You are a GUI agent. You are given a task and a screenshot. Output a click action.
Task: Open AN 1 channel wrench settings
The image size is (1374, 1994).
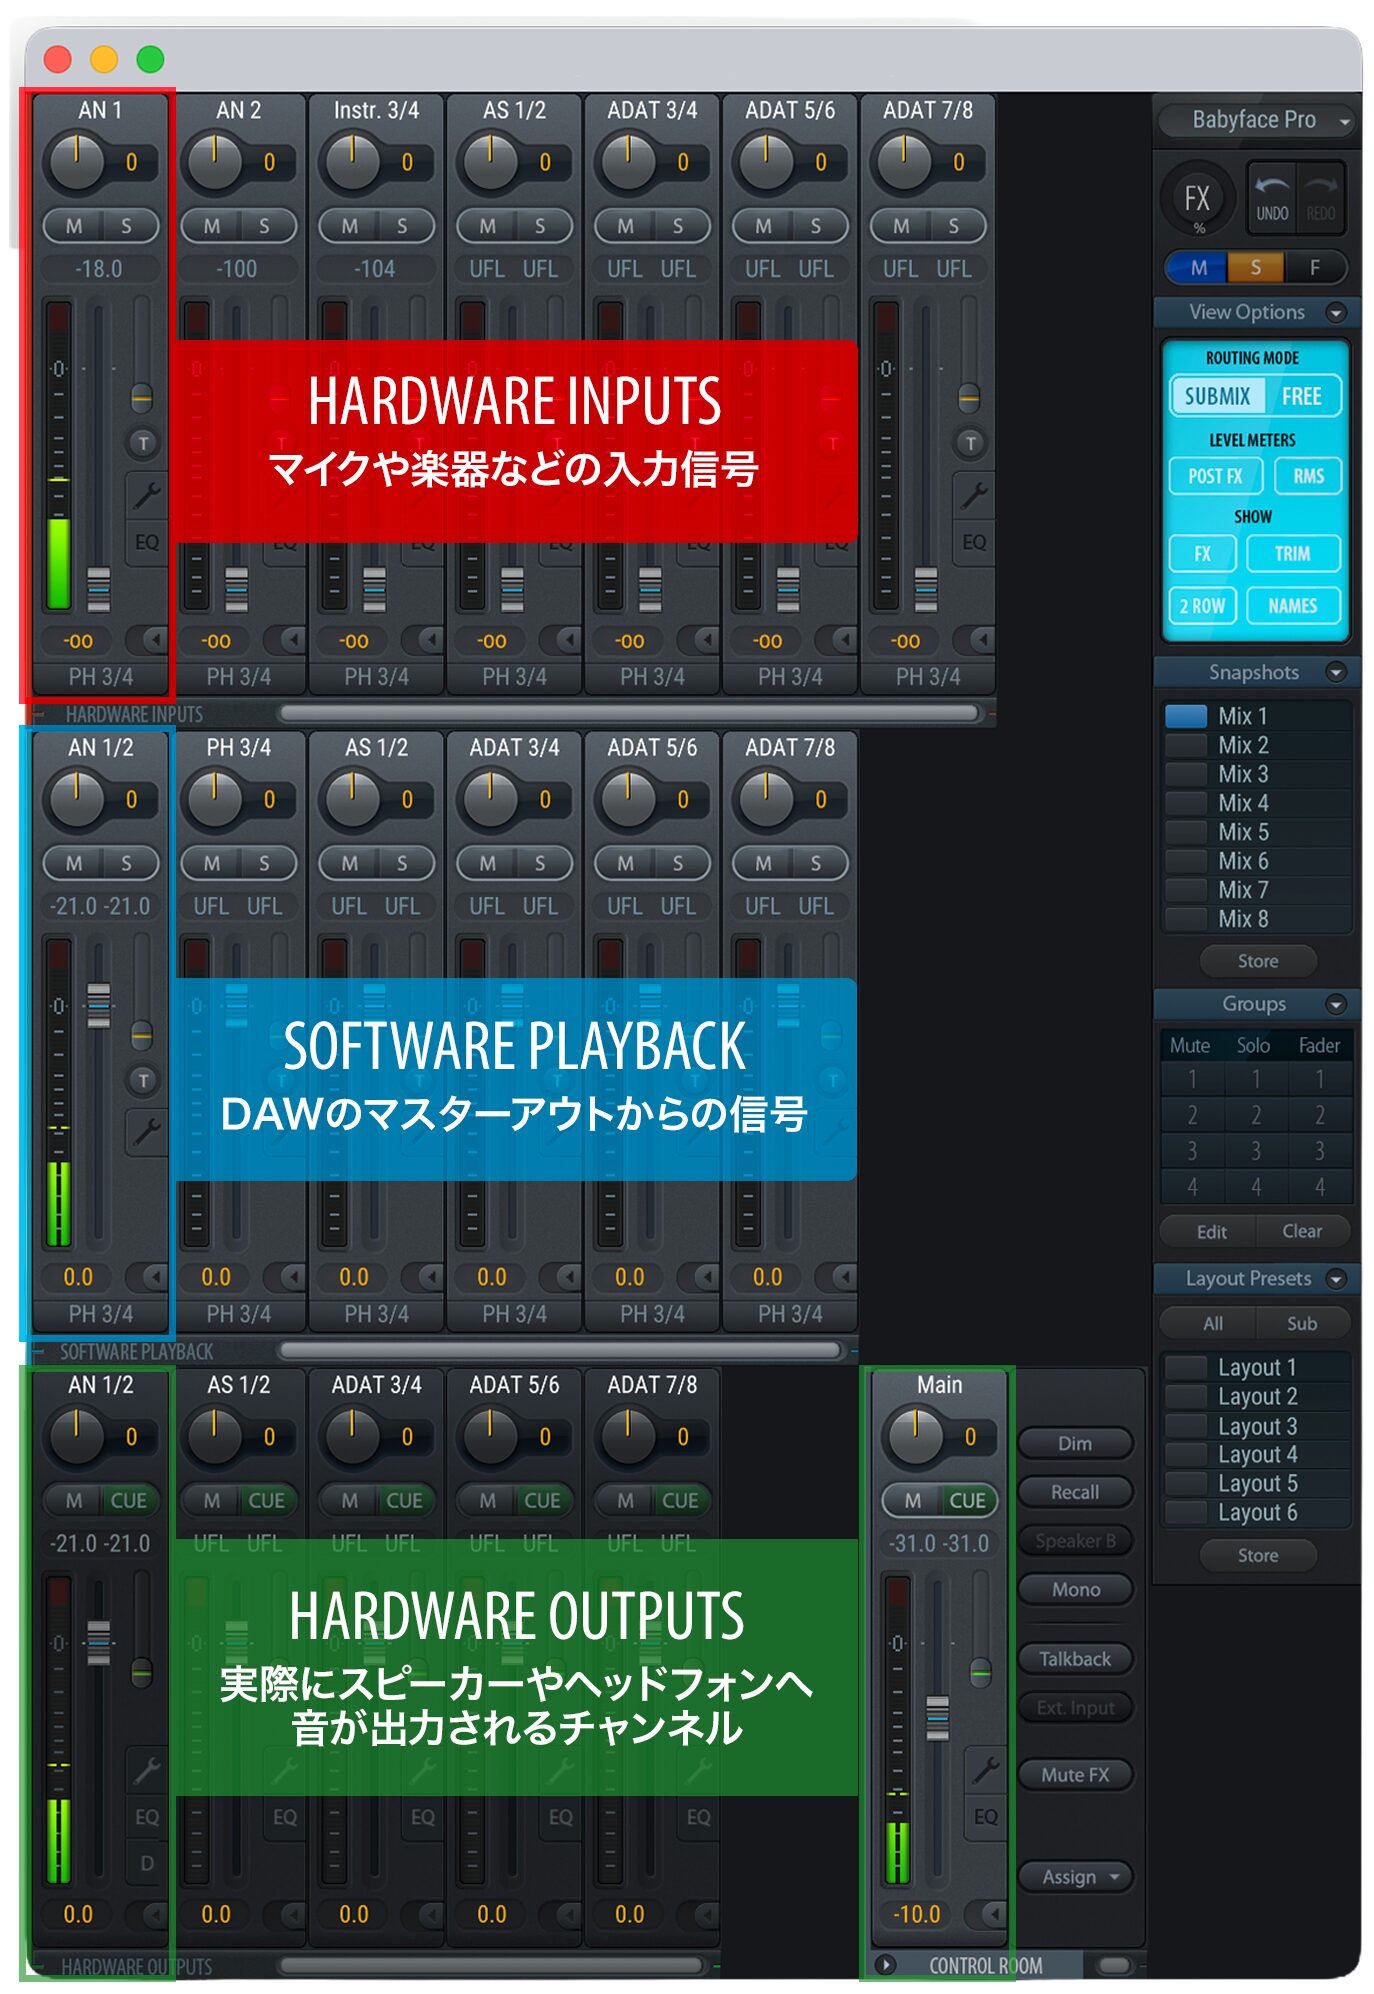click(x=146, y=495)
